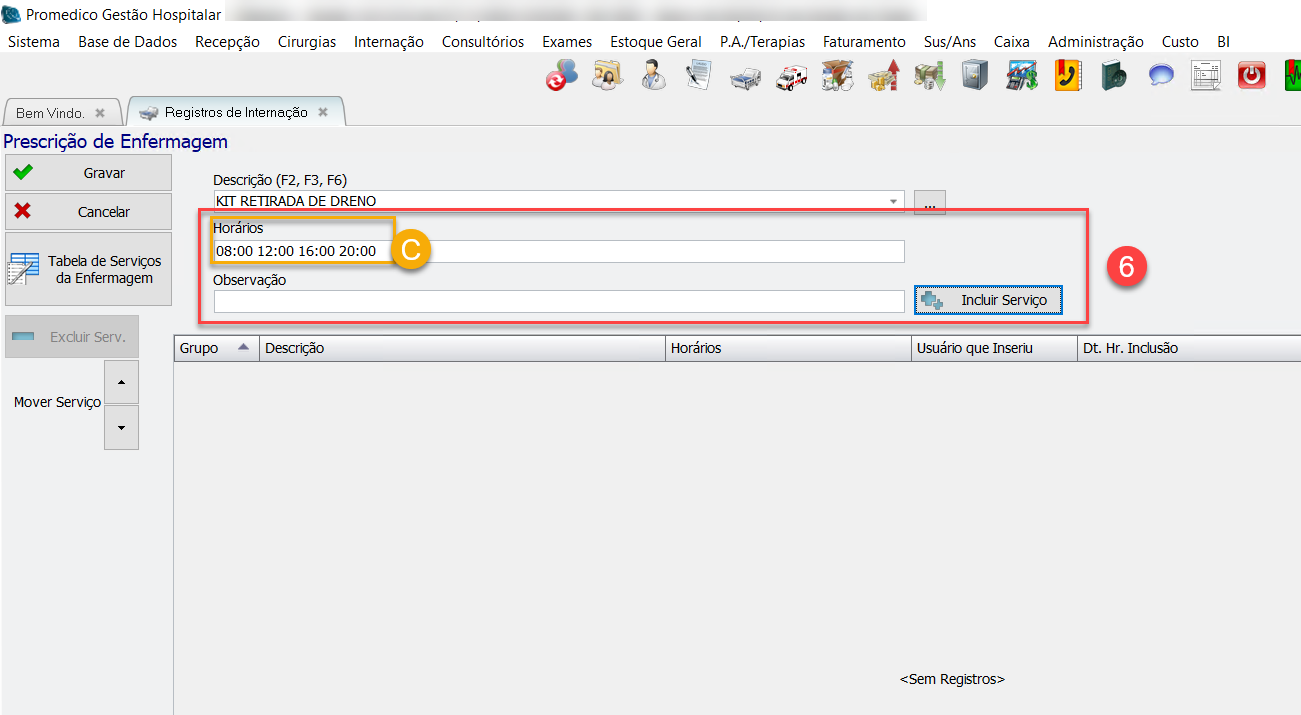
Task: Click the patient folder toolbar icon
Action: pos(607,76)
